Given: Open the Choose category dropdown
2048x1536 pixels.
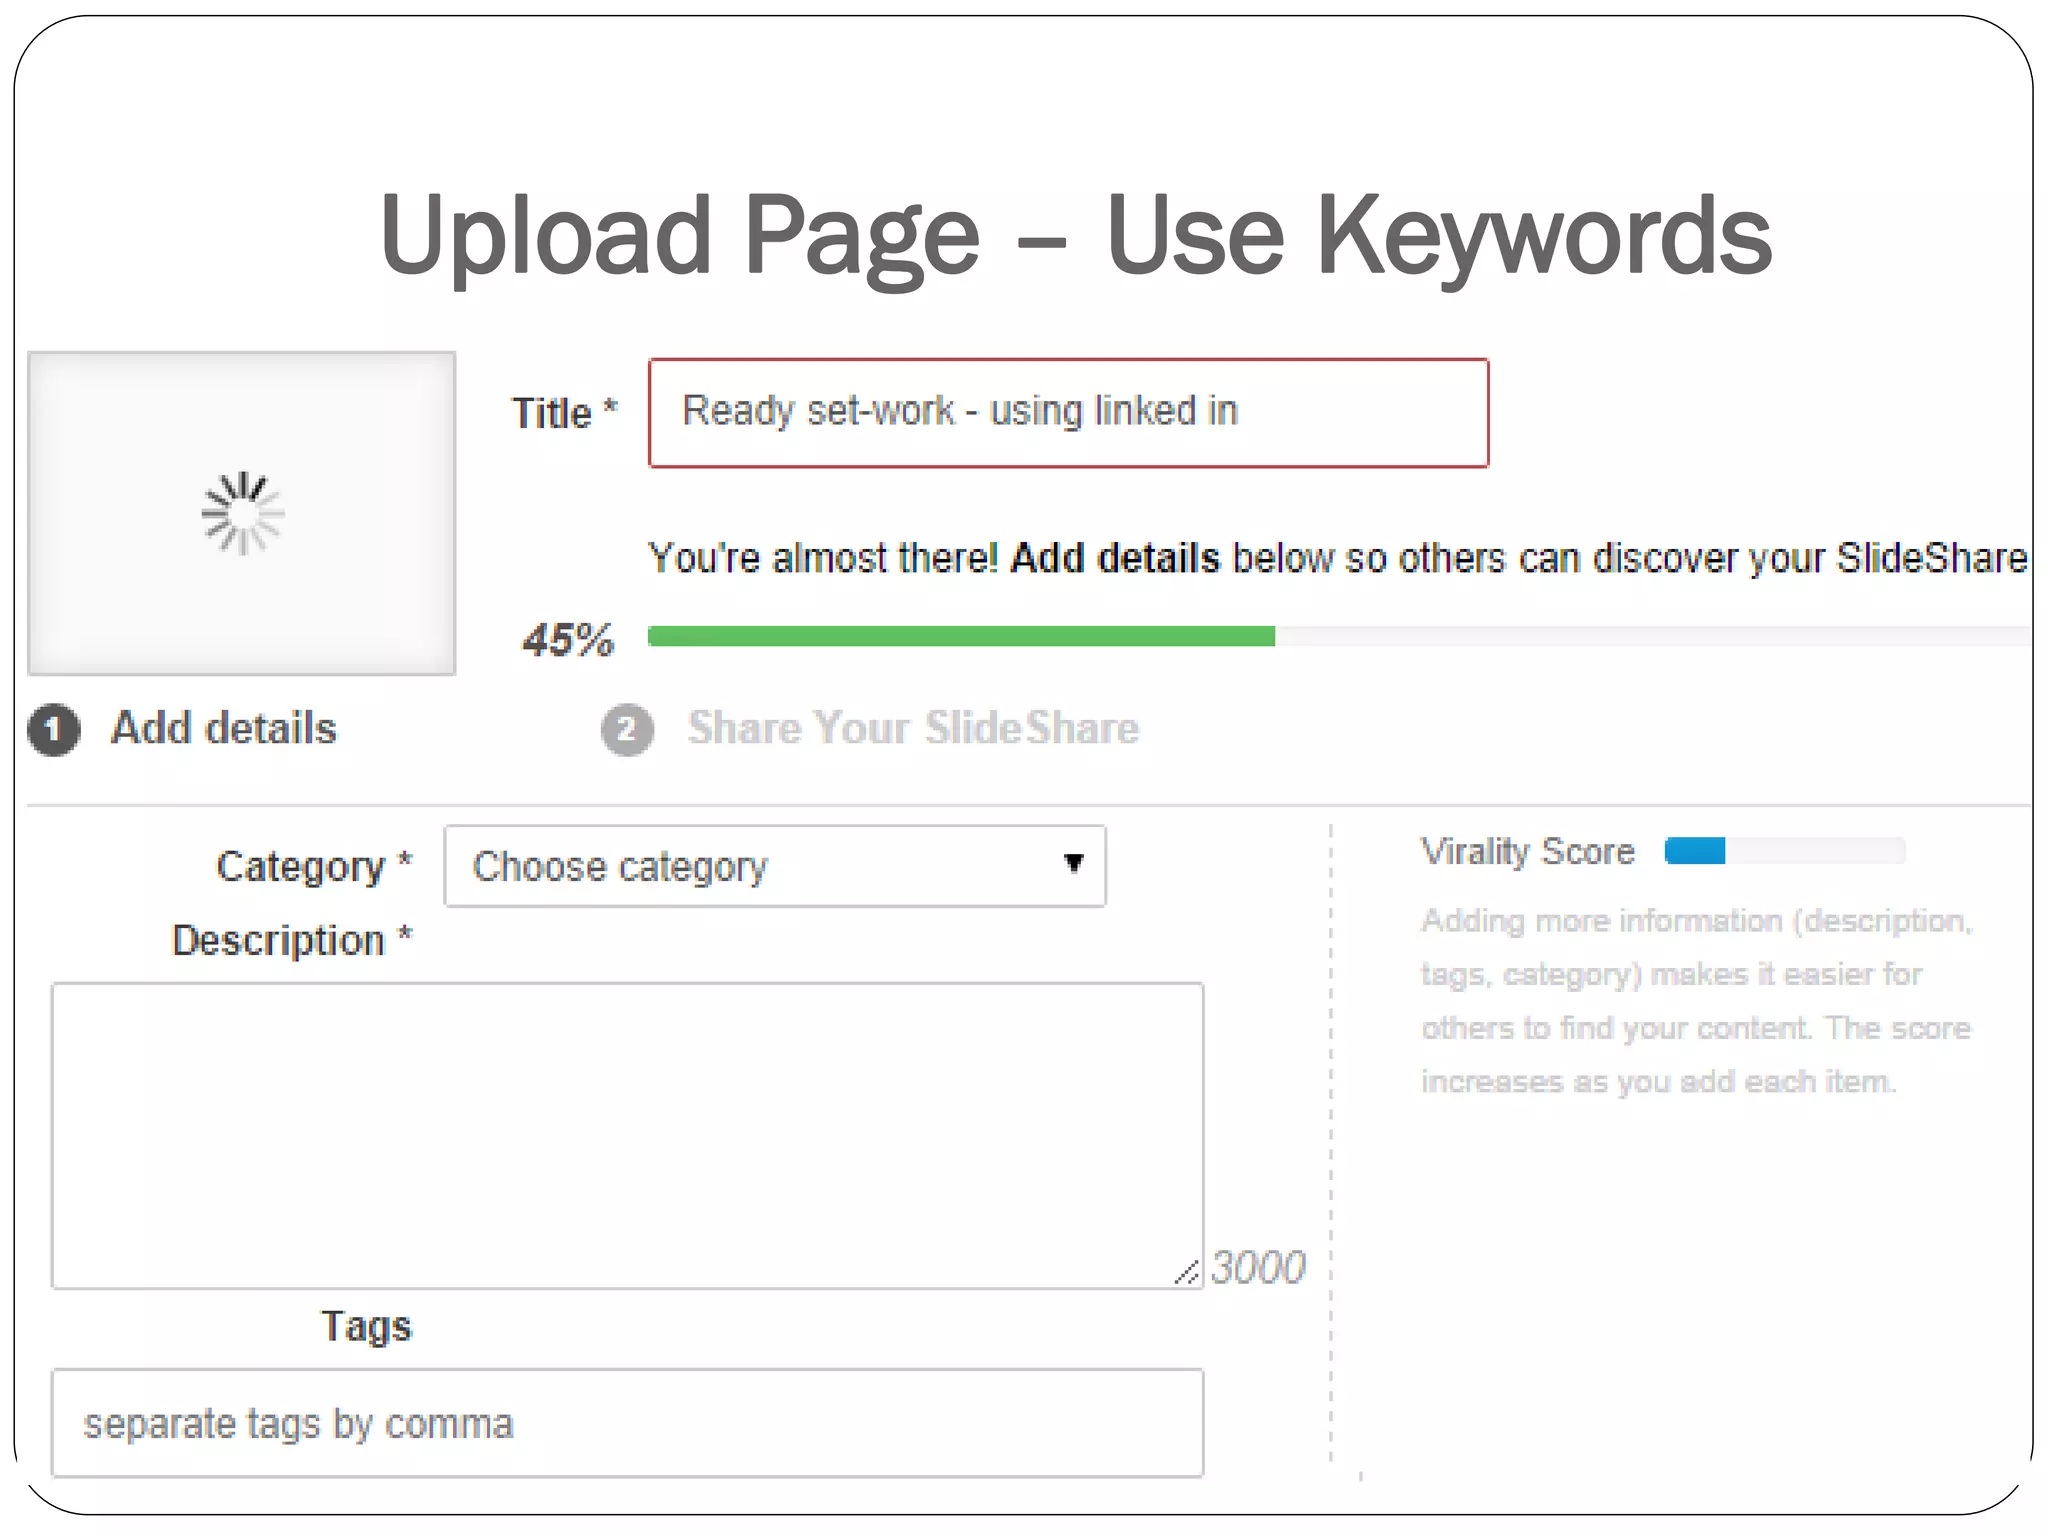Looking at the screenshot, I should click(x=775, y=866).
